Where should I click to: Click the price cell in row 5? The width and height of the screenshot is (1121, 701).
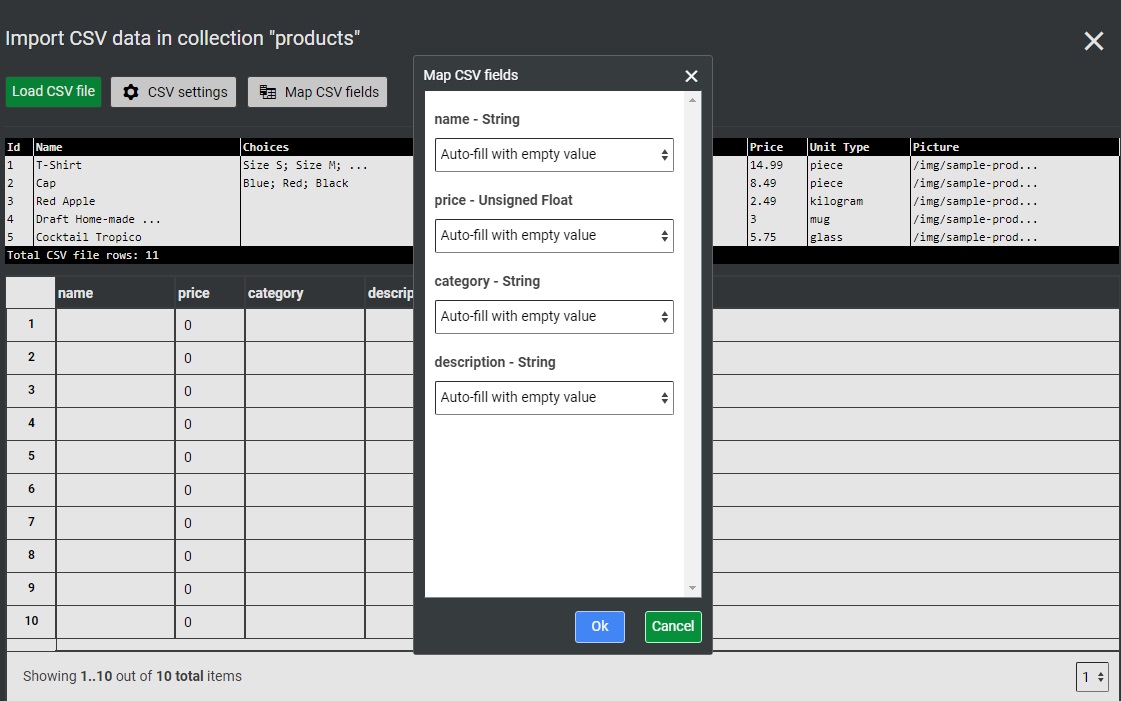pyautogui.click(x=209, y=457)
